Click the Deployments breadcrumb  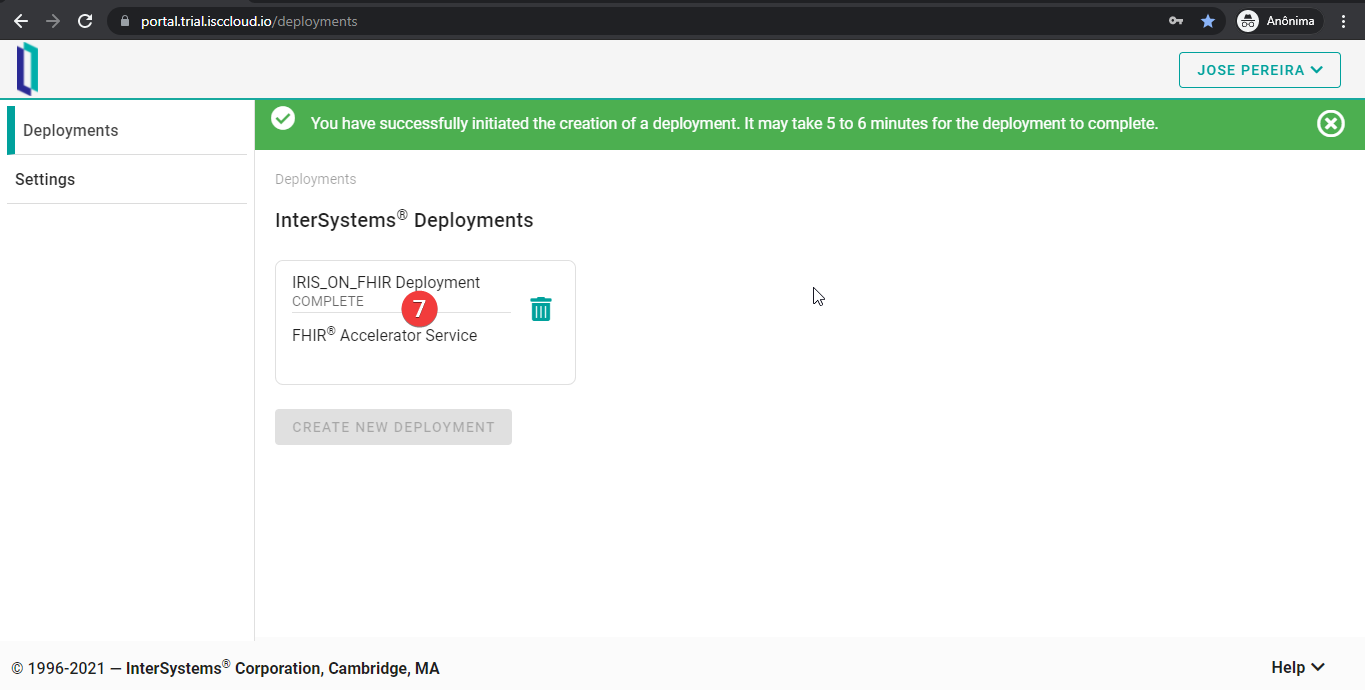pos(316,179)
